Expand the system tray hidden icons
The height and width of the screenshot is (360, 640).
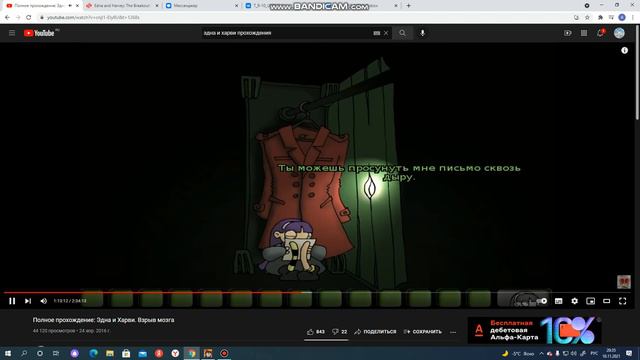tap(541, 353)
